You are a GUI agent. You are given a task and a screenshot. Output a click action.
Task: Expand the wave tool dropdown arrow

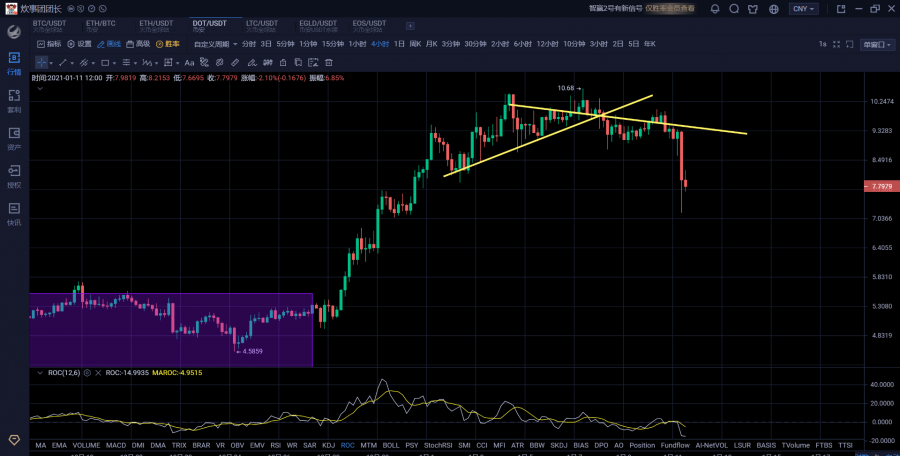[x=157, y=63]
